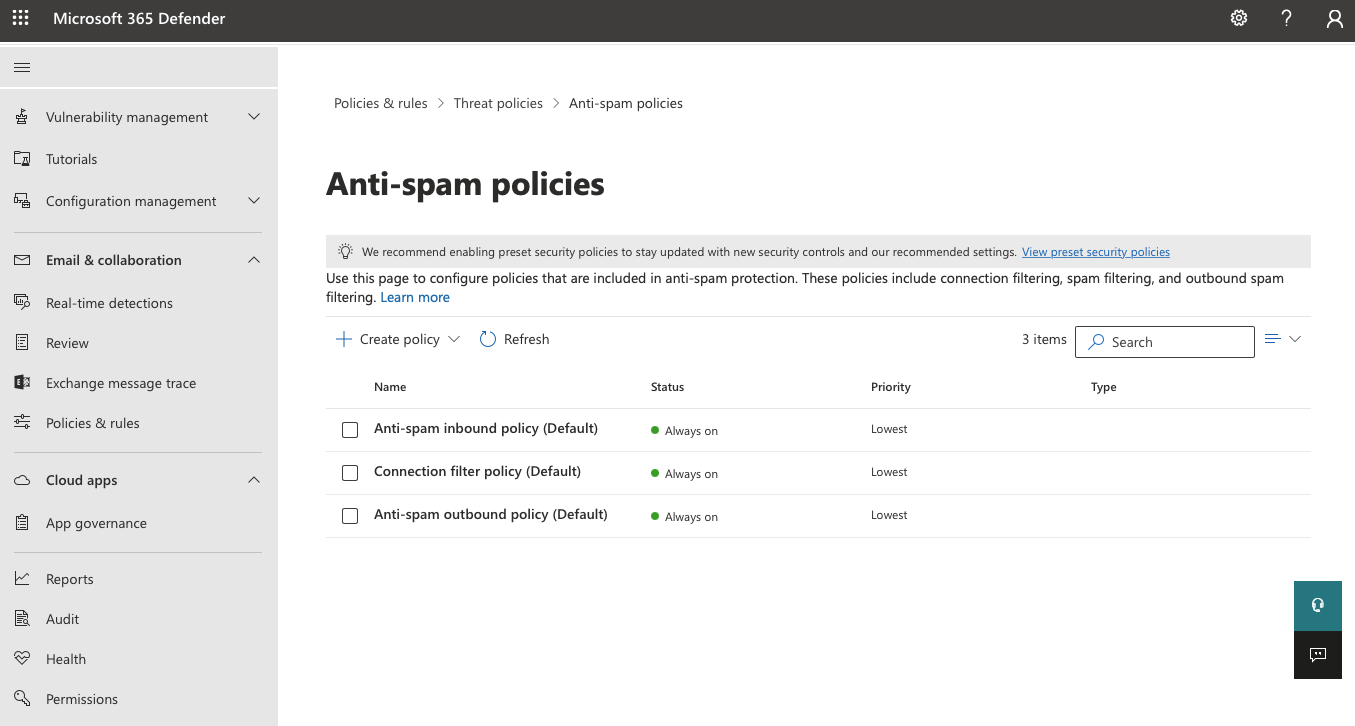Image resolution: width=1355 pixels, height=726 pixels.
Task: Click the Refresh icon in toolbar
Action: [x=488, y=339]
